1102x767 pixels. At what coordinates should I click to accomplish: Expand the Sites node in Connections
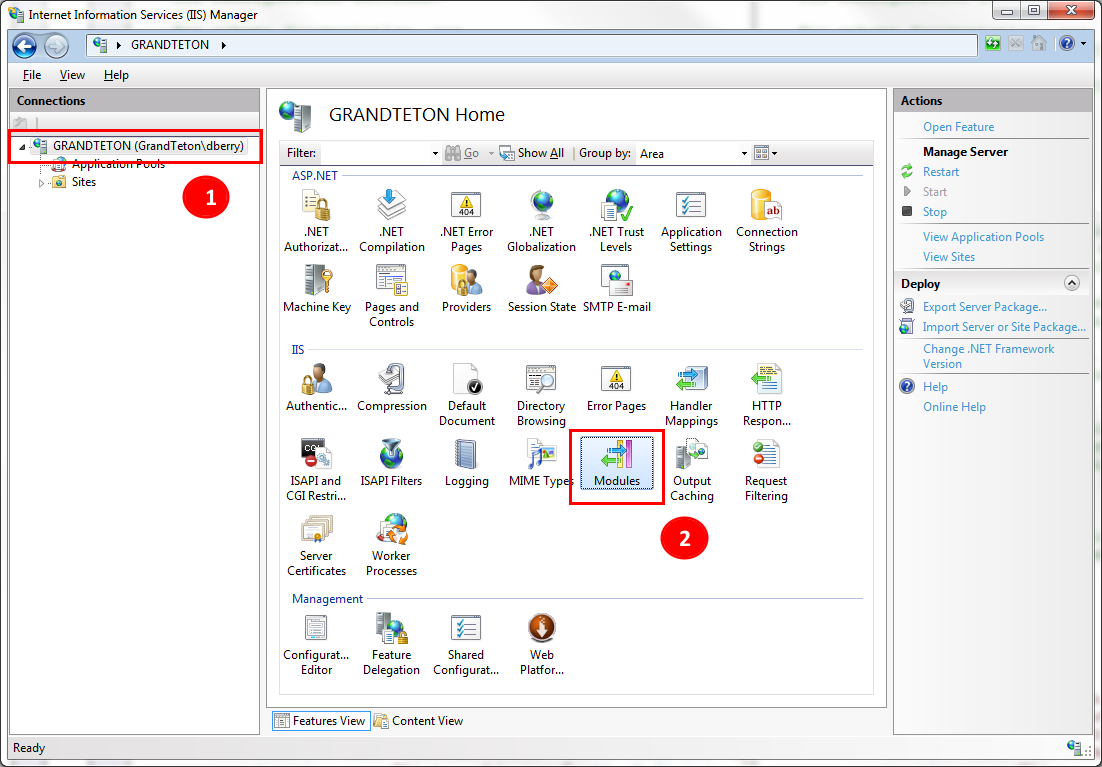[x=42, y=182]
